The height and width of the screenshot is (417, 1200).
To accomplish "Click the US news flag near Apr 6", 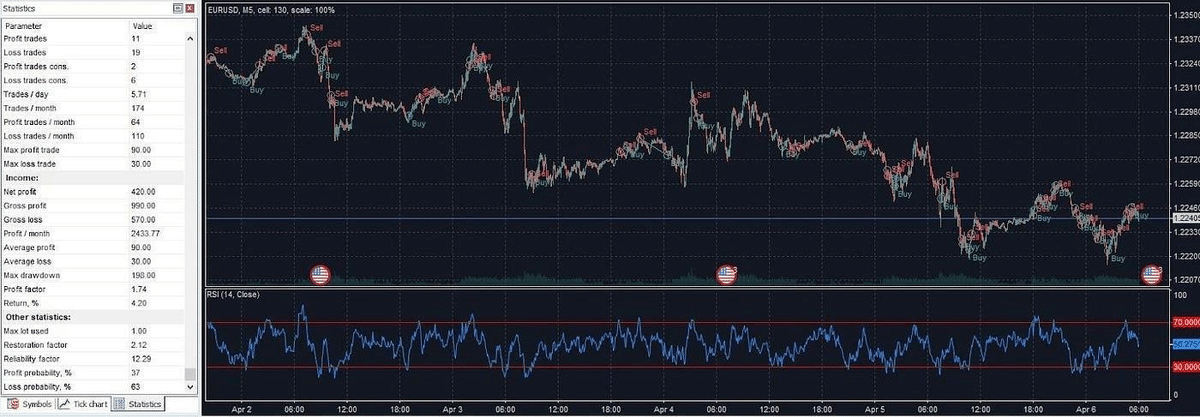I will tap(1152, 274).
